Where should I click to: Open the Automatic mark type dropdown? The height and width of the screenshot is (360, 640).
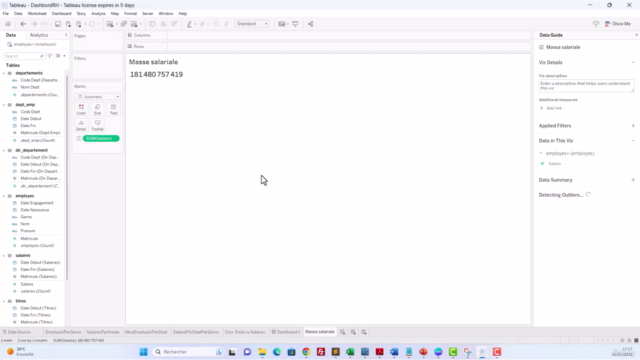[x=98, y=97]
